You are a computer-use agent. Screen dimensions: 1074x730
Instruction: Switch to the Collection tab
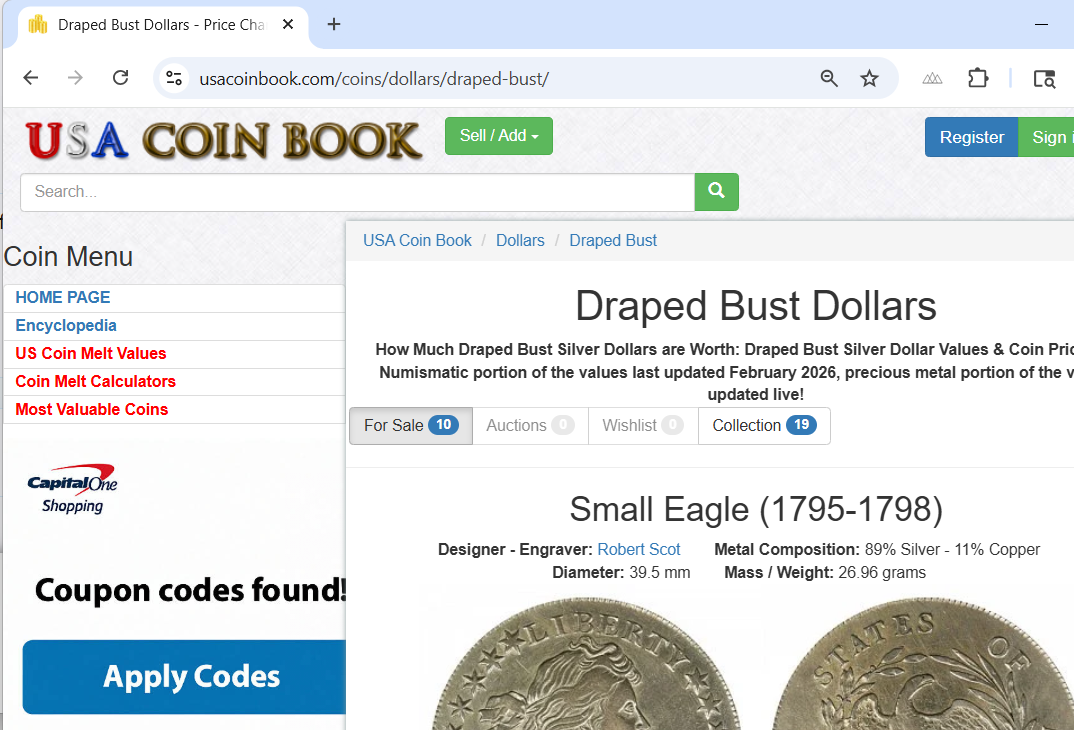[x=764, y=425]
